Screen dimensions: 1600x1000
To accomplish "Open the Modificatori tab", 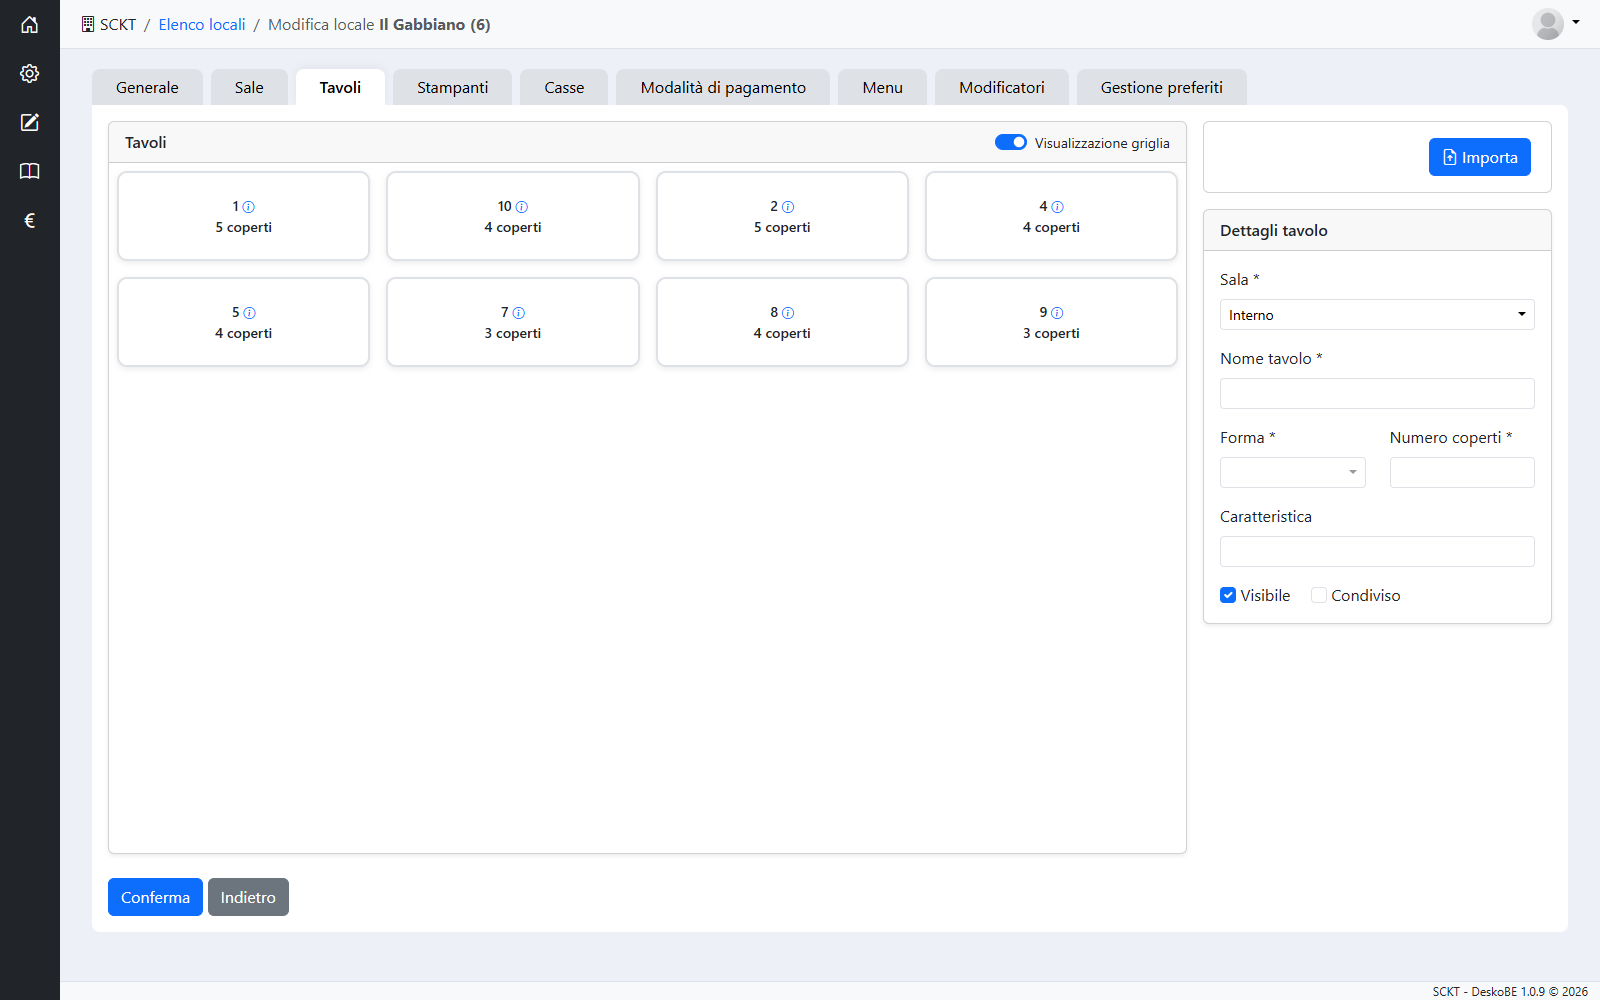I will 1002,87.
